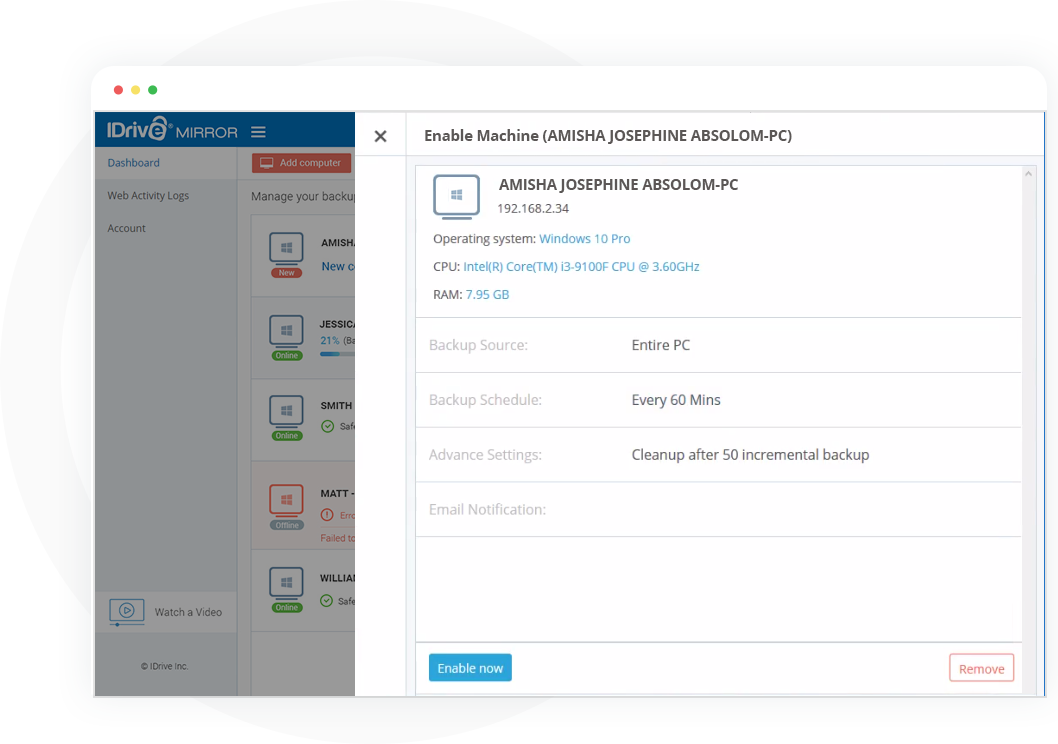The image size is (1058, 744).
Task: Click the monitor icon on Add computer
Action: tap(265, 162)
